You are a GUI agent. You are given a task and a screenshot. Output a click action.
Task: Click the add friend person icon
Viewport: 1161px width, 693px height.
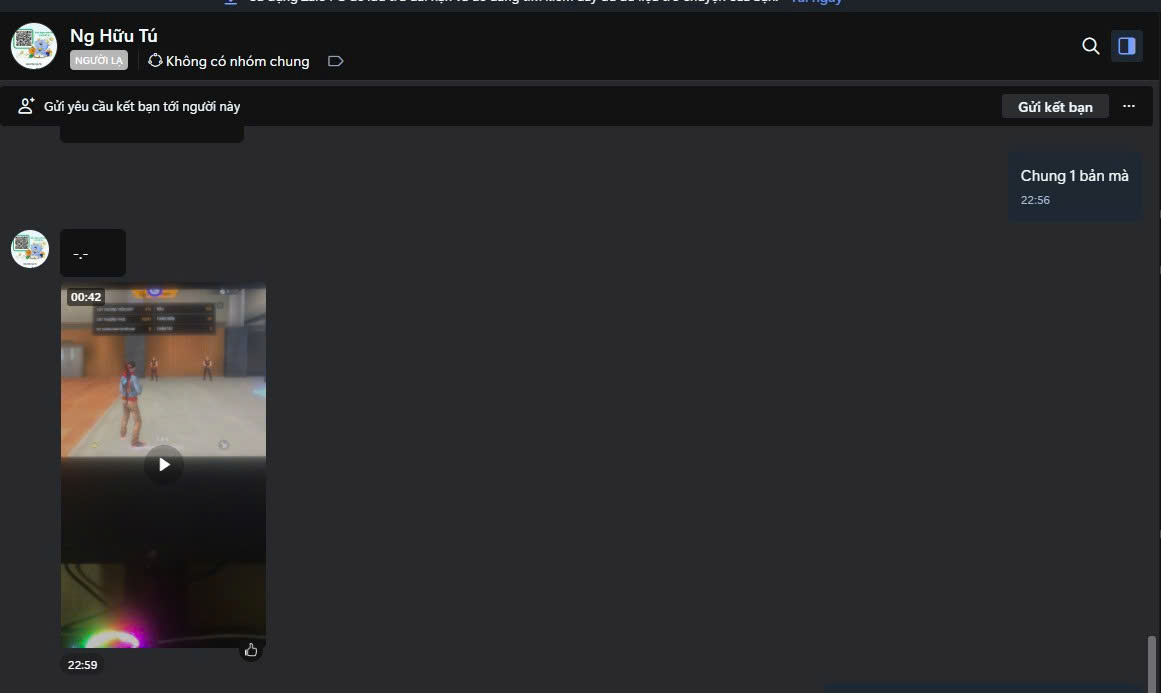[26, 106]
